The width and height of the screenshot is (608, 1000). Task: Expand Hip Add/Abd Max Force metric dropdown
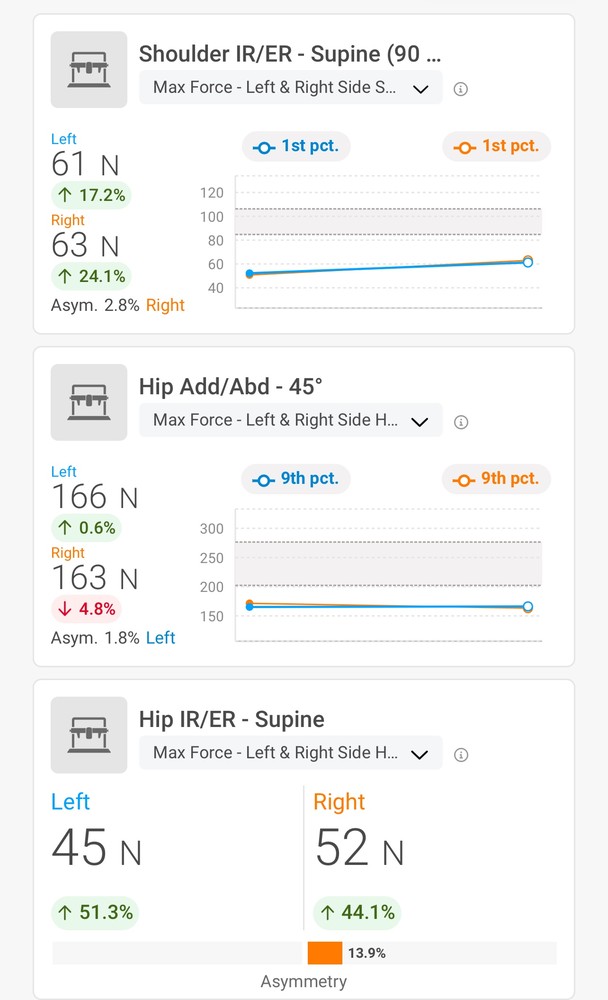(290, 421)
